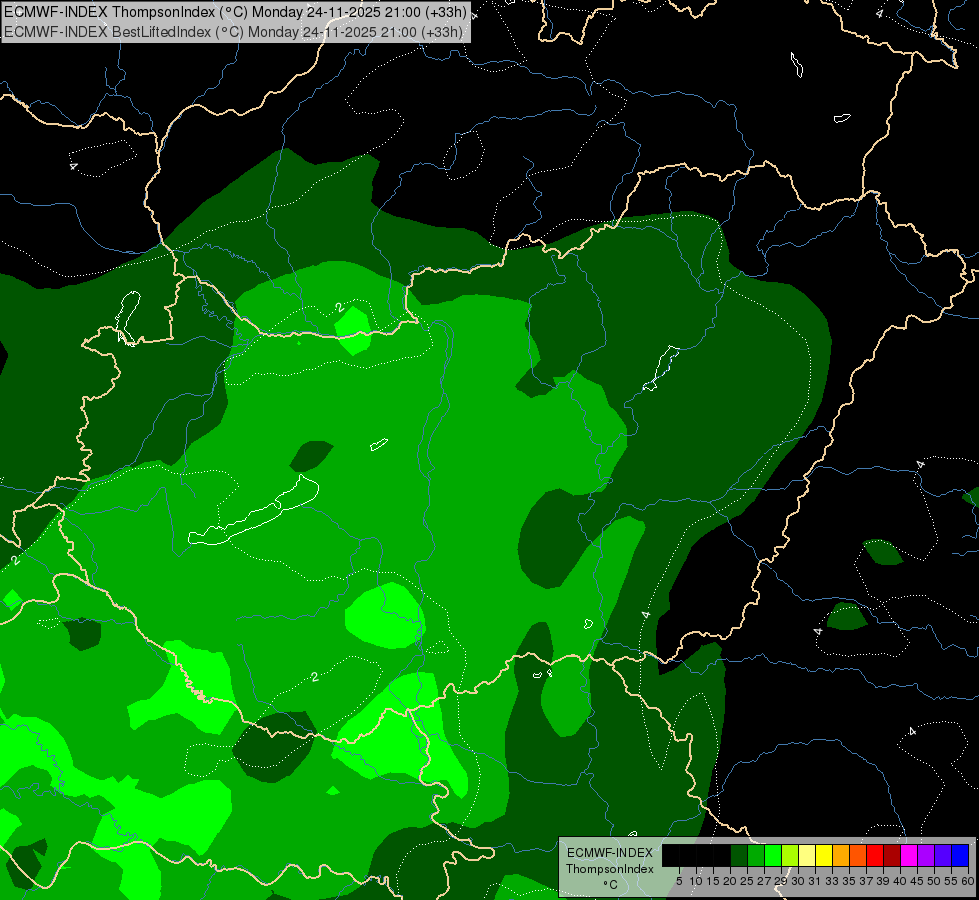Select the pale yellow 30–31 legend swatch
Screen dimensions: 979x900
point(807,855)
